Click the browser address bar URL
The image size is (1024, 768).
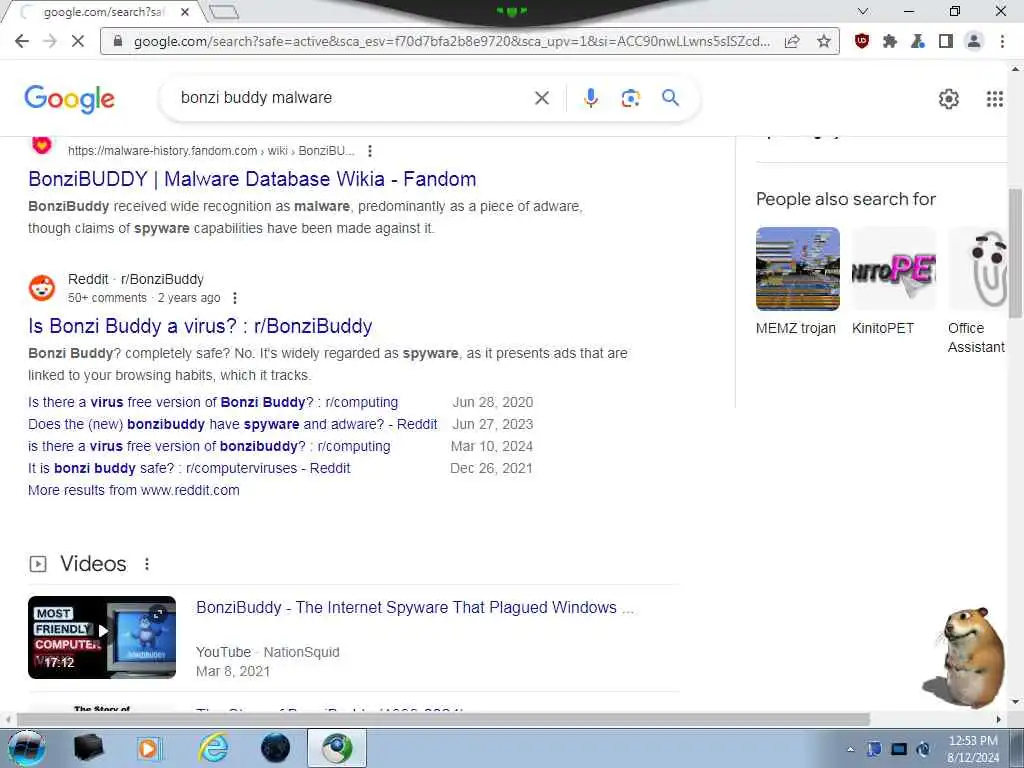pyautogui.click(x=451, y=41)
